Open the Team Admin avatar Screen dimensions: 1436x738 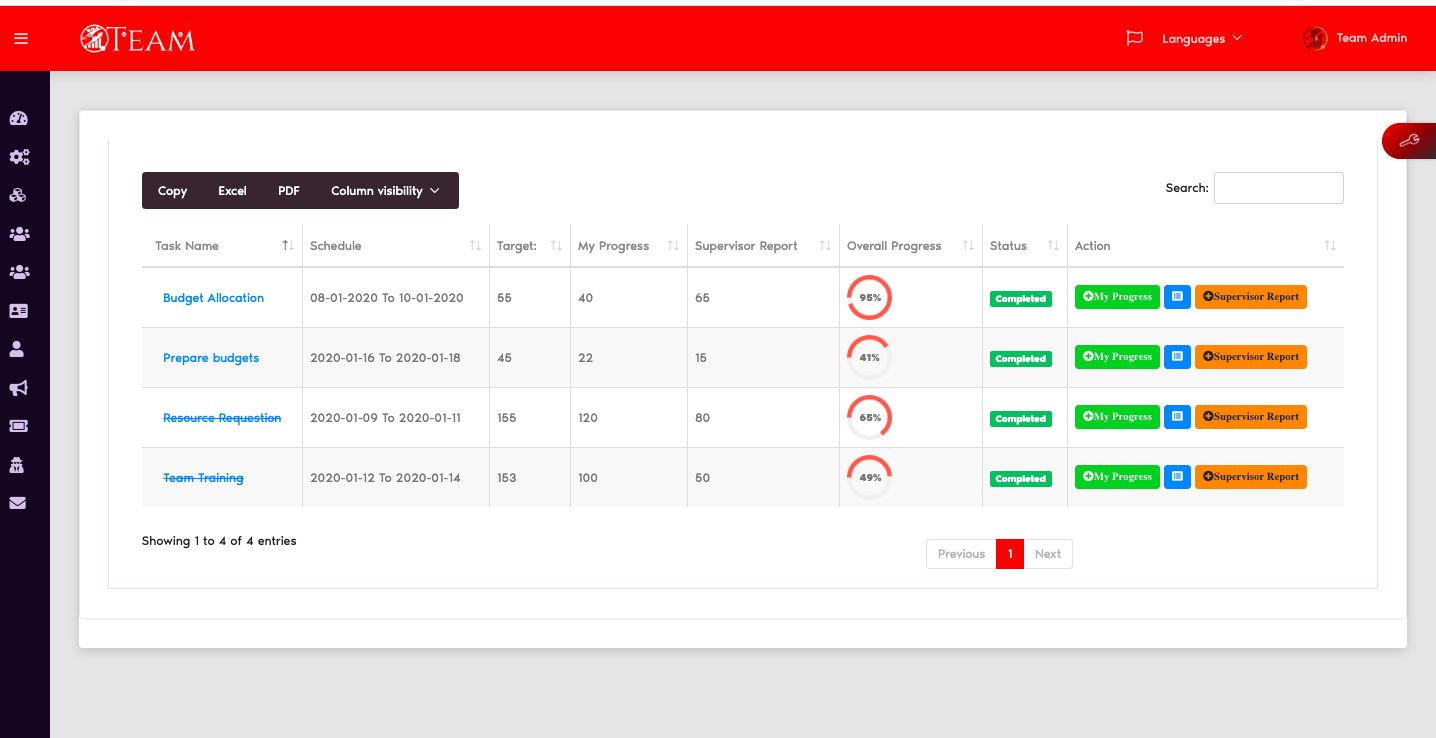(1315, 38)
